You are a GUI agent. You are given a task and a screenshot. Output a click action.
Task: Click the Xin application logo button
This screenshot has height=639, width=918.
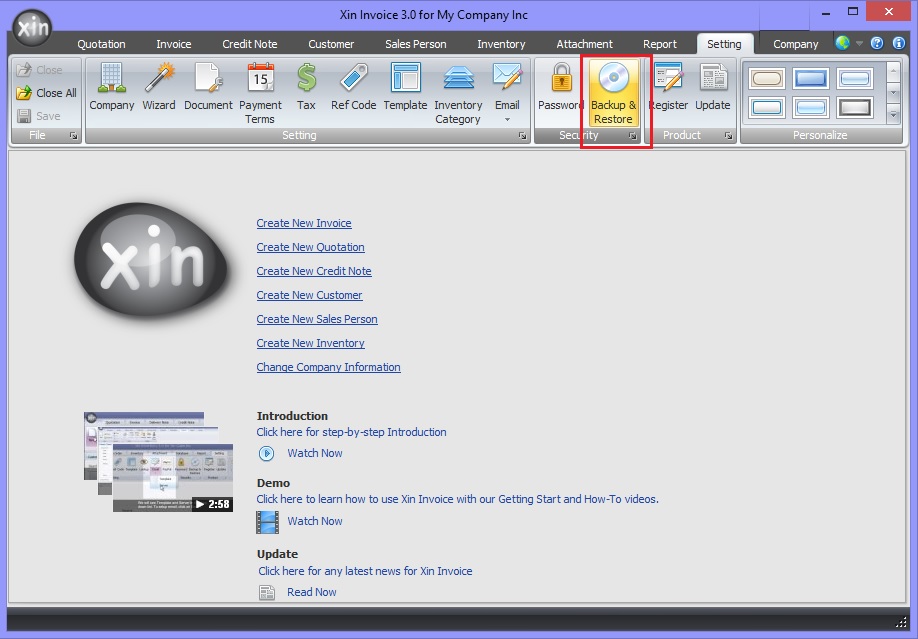(33, 28)
